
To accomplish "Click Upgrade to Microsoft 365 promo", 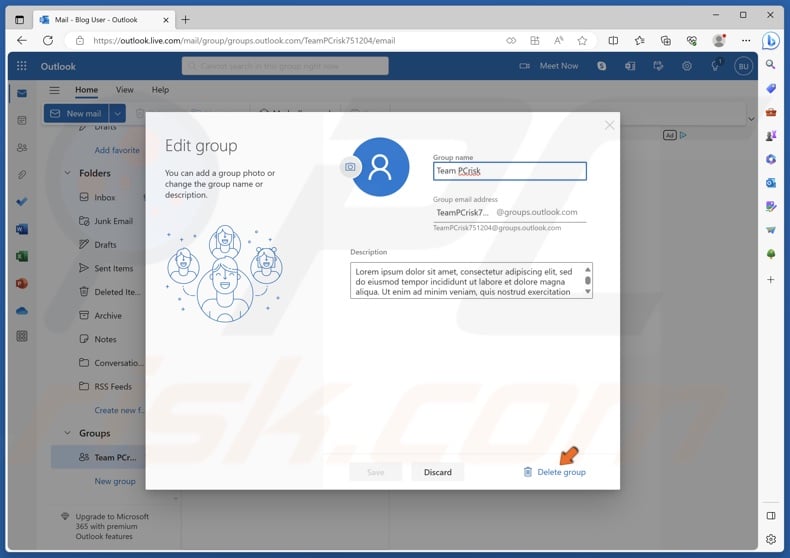I will click(x=106, y=526).
